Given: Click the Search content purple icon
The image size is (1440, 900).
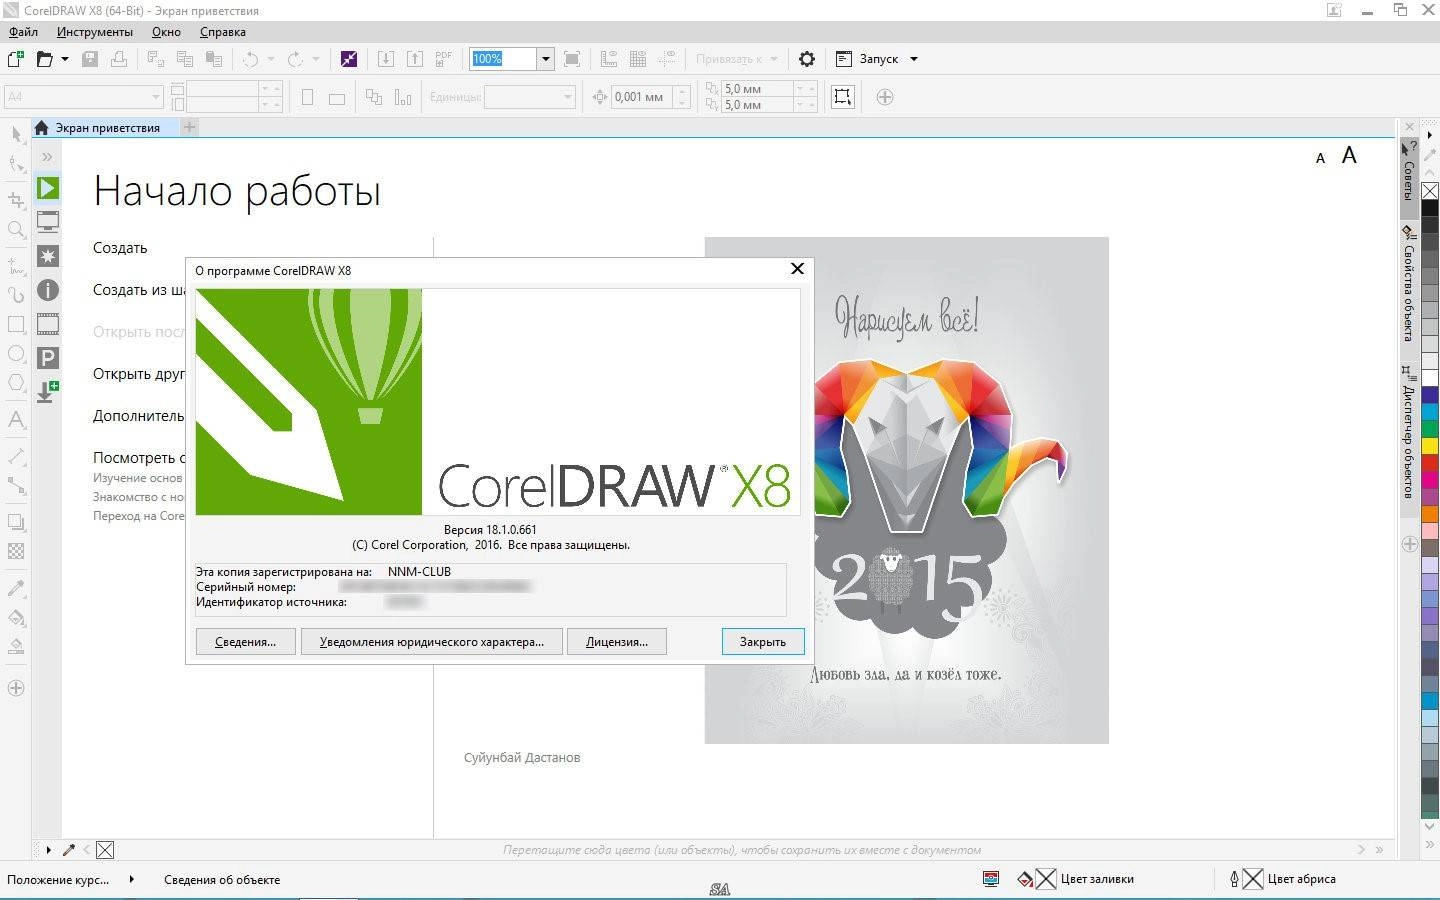Looking at the screenshot, I should pos(349,59).
